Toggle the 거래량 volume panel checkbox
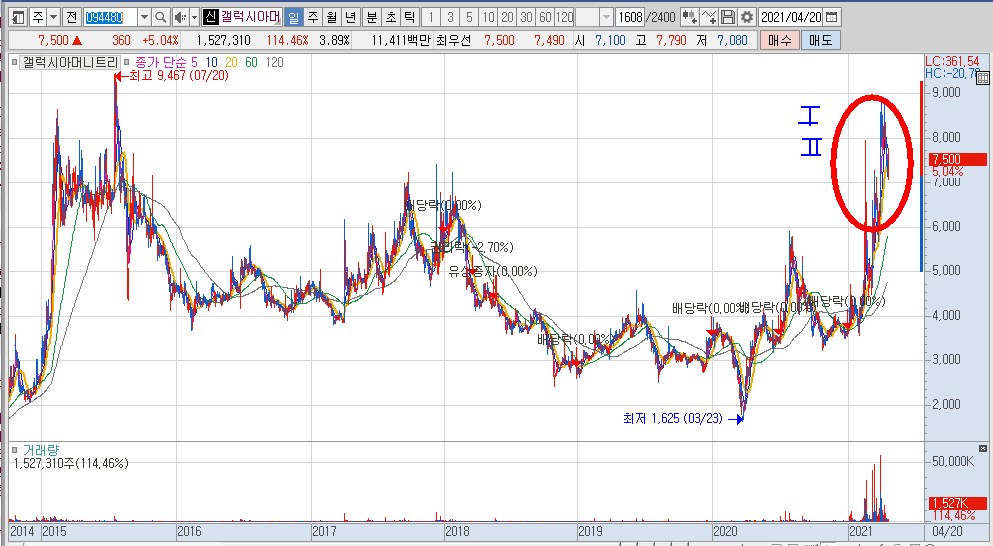The image size is (993, 546). (x=14, y=451)
